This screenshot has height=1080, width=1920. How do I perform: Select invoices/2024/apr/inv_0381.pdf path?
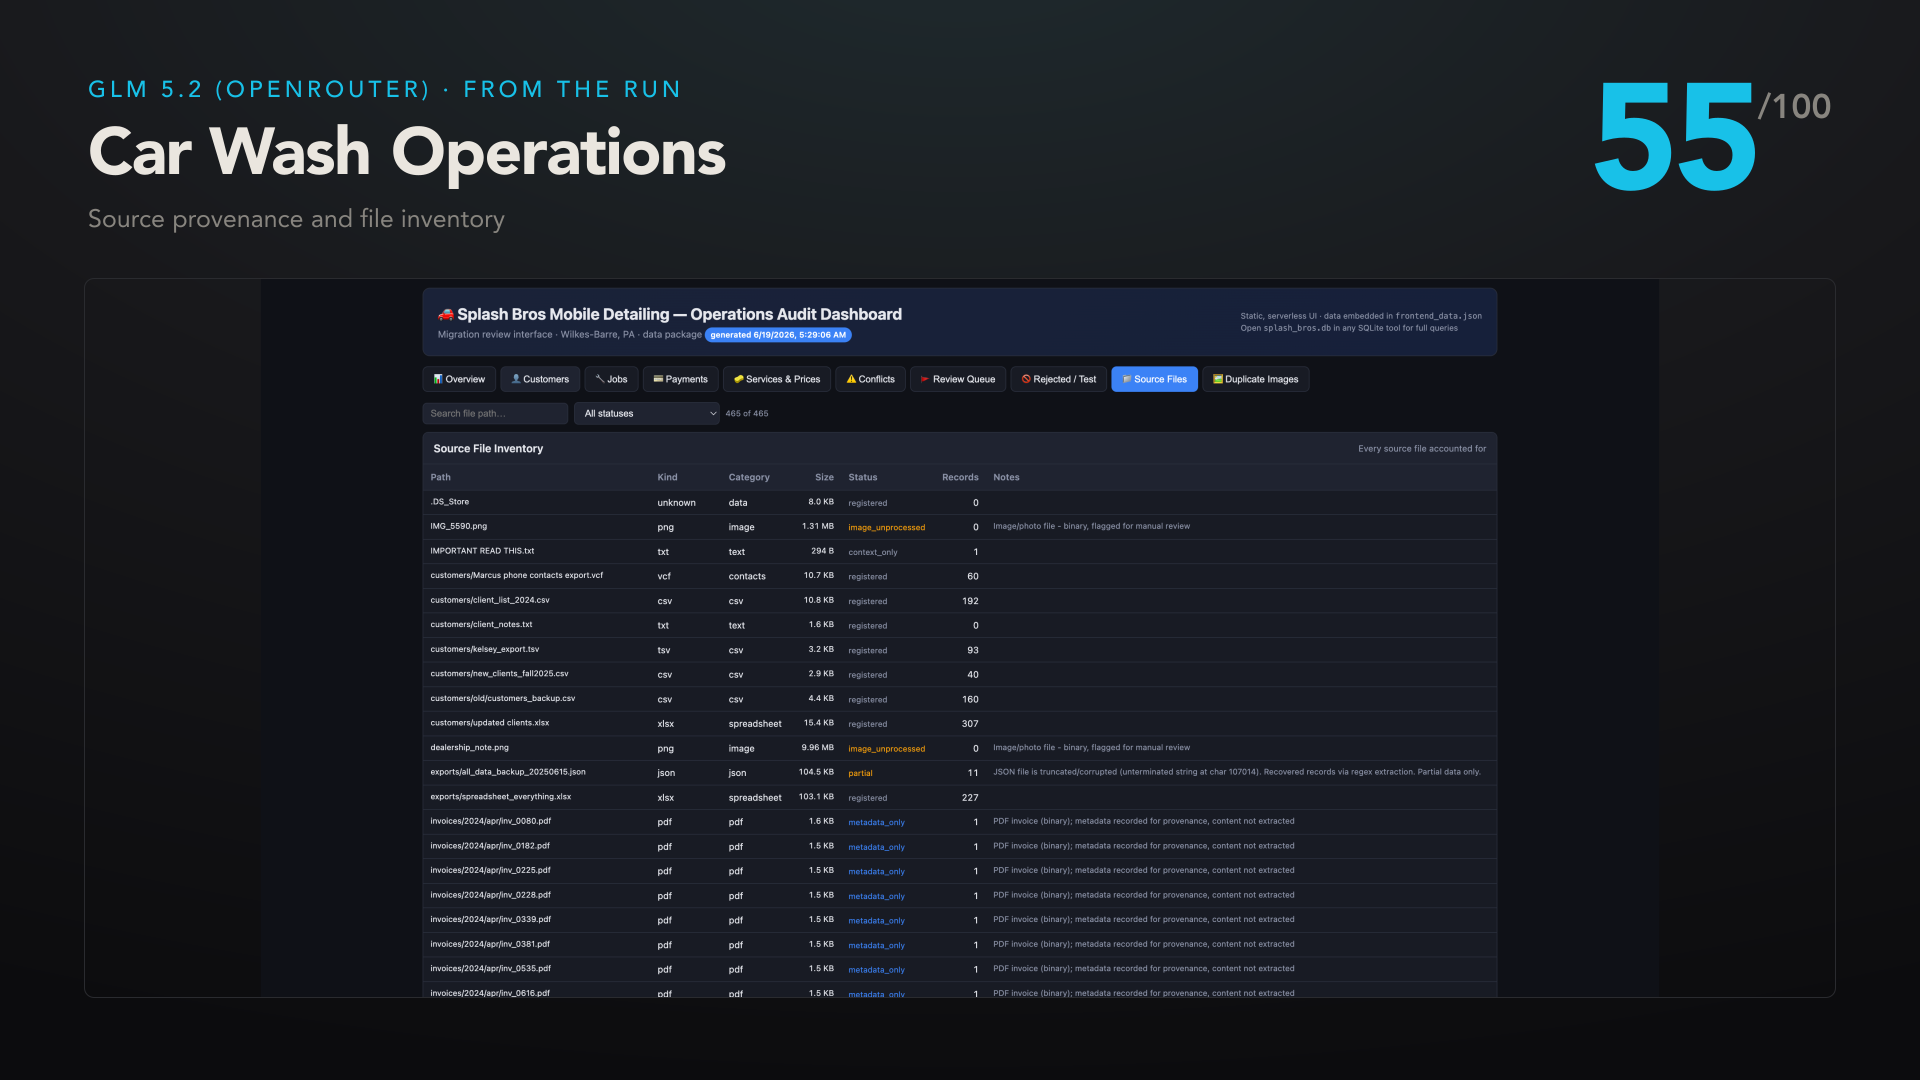tap(490, 944)
